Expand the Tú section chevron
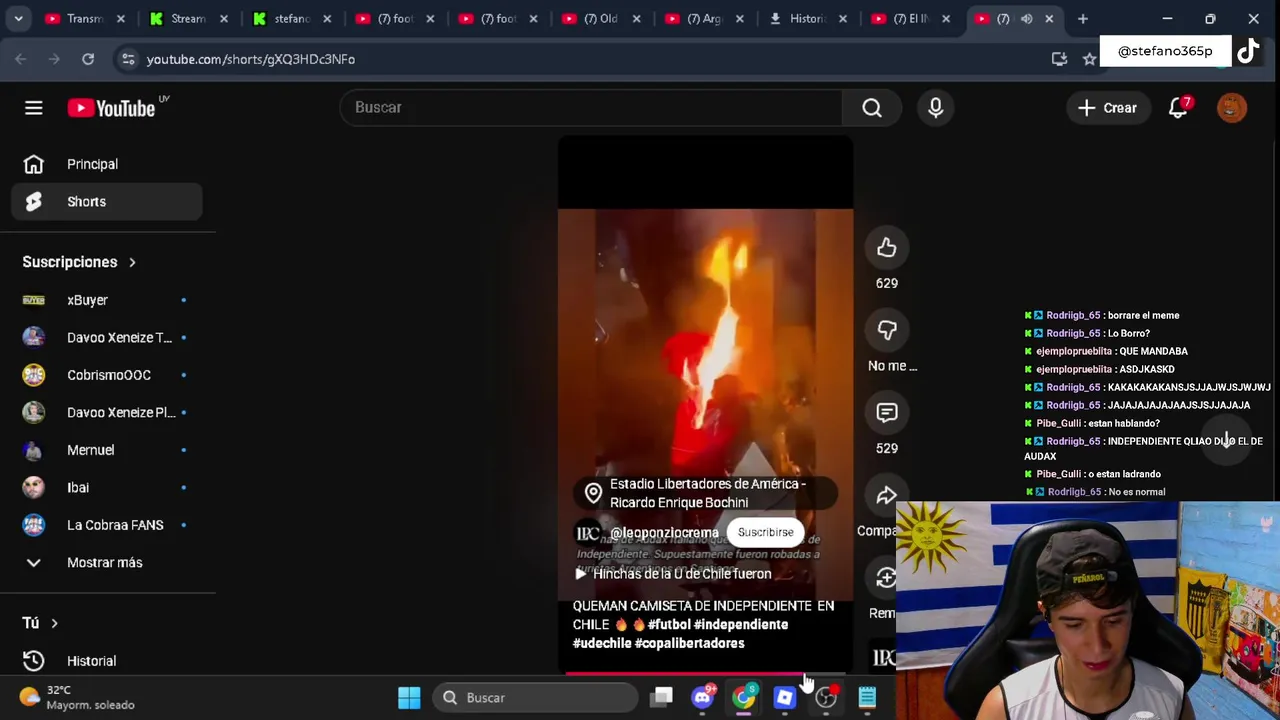Screen dimensions: 1280x720 point(54,623)
